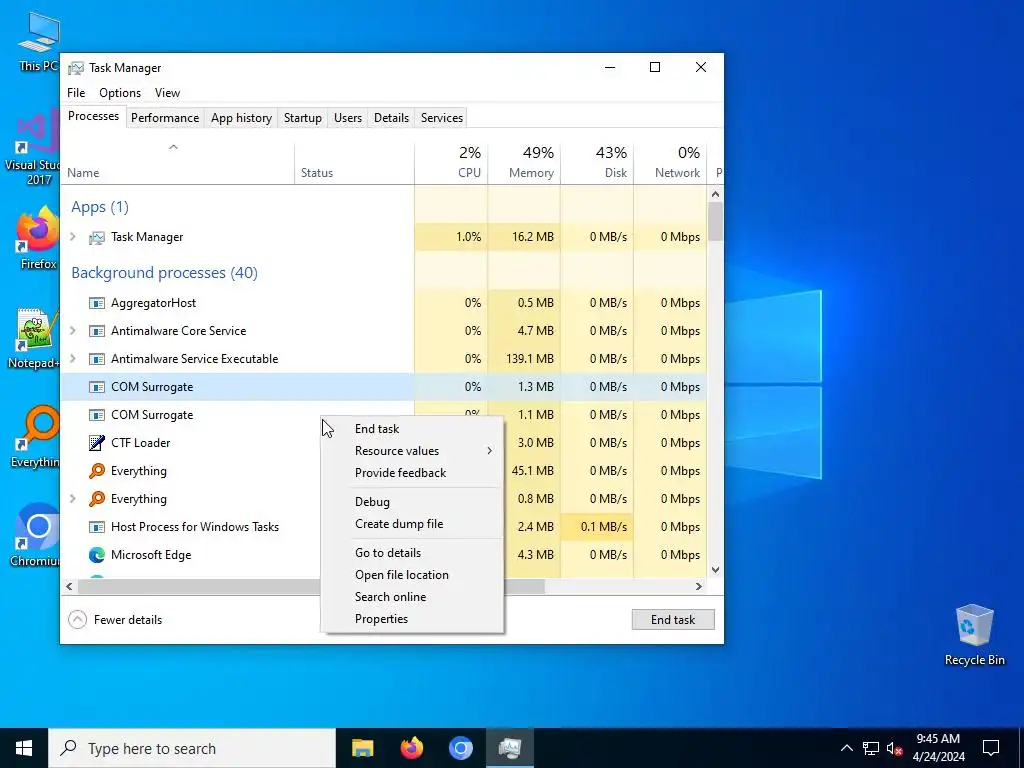1024x768 pixels.
Task: Open Visual Studio 2017 desktop shortcut
Action: (x=33, y=149)
